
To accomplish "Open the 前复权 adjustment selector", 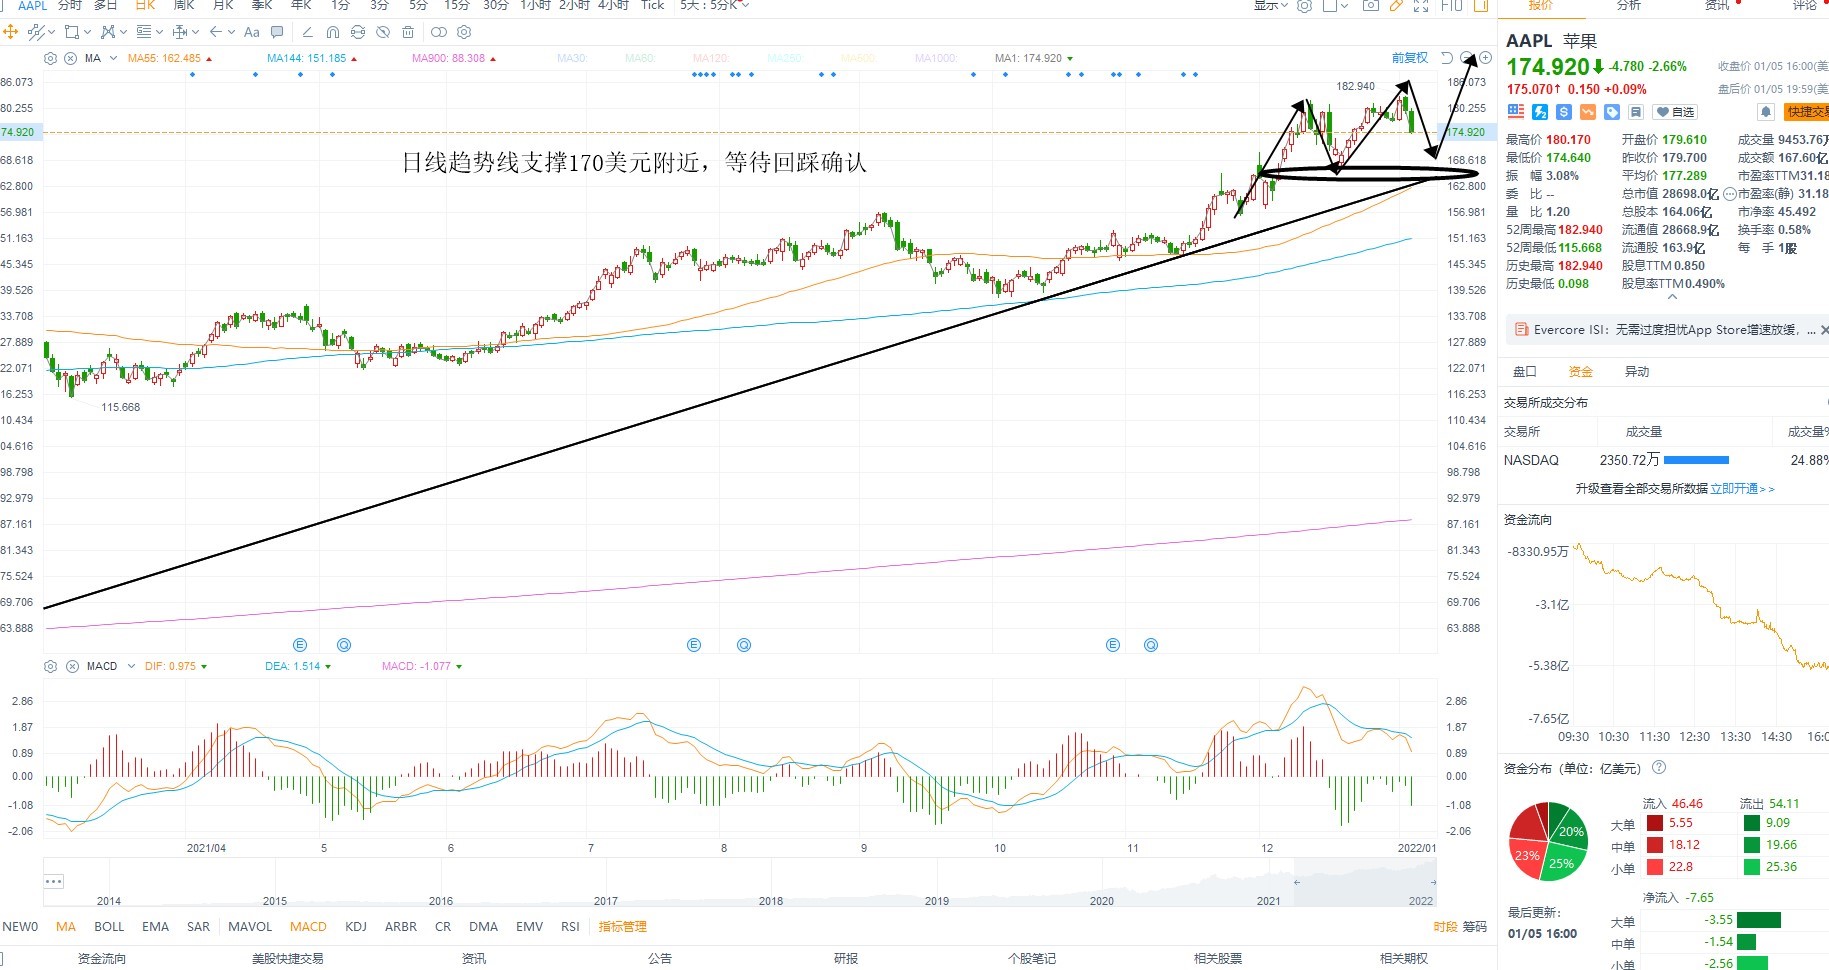I will click(x=1410, y=58).
